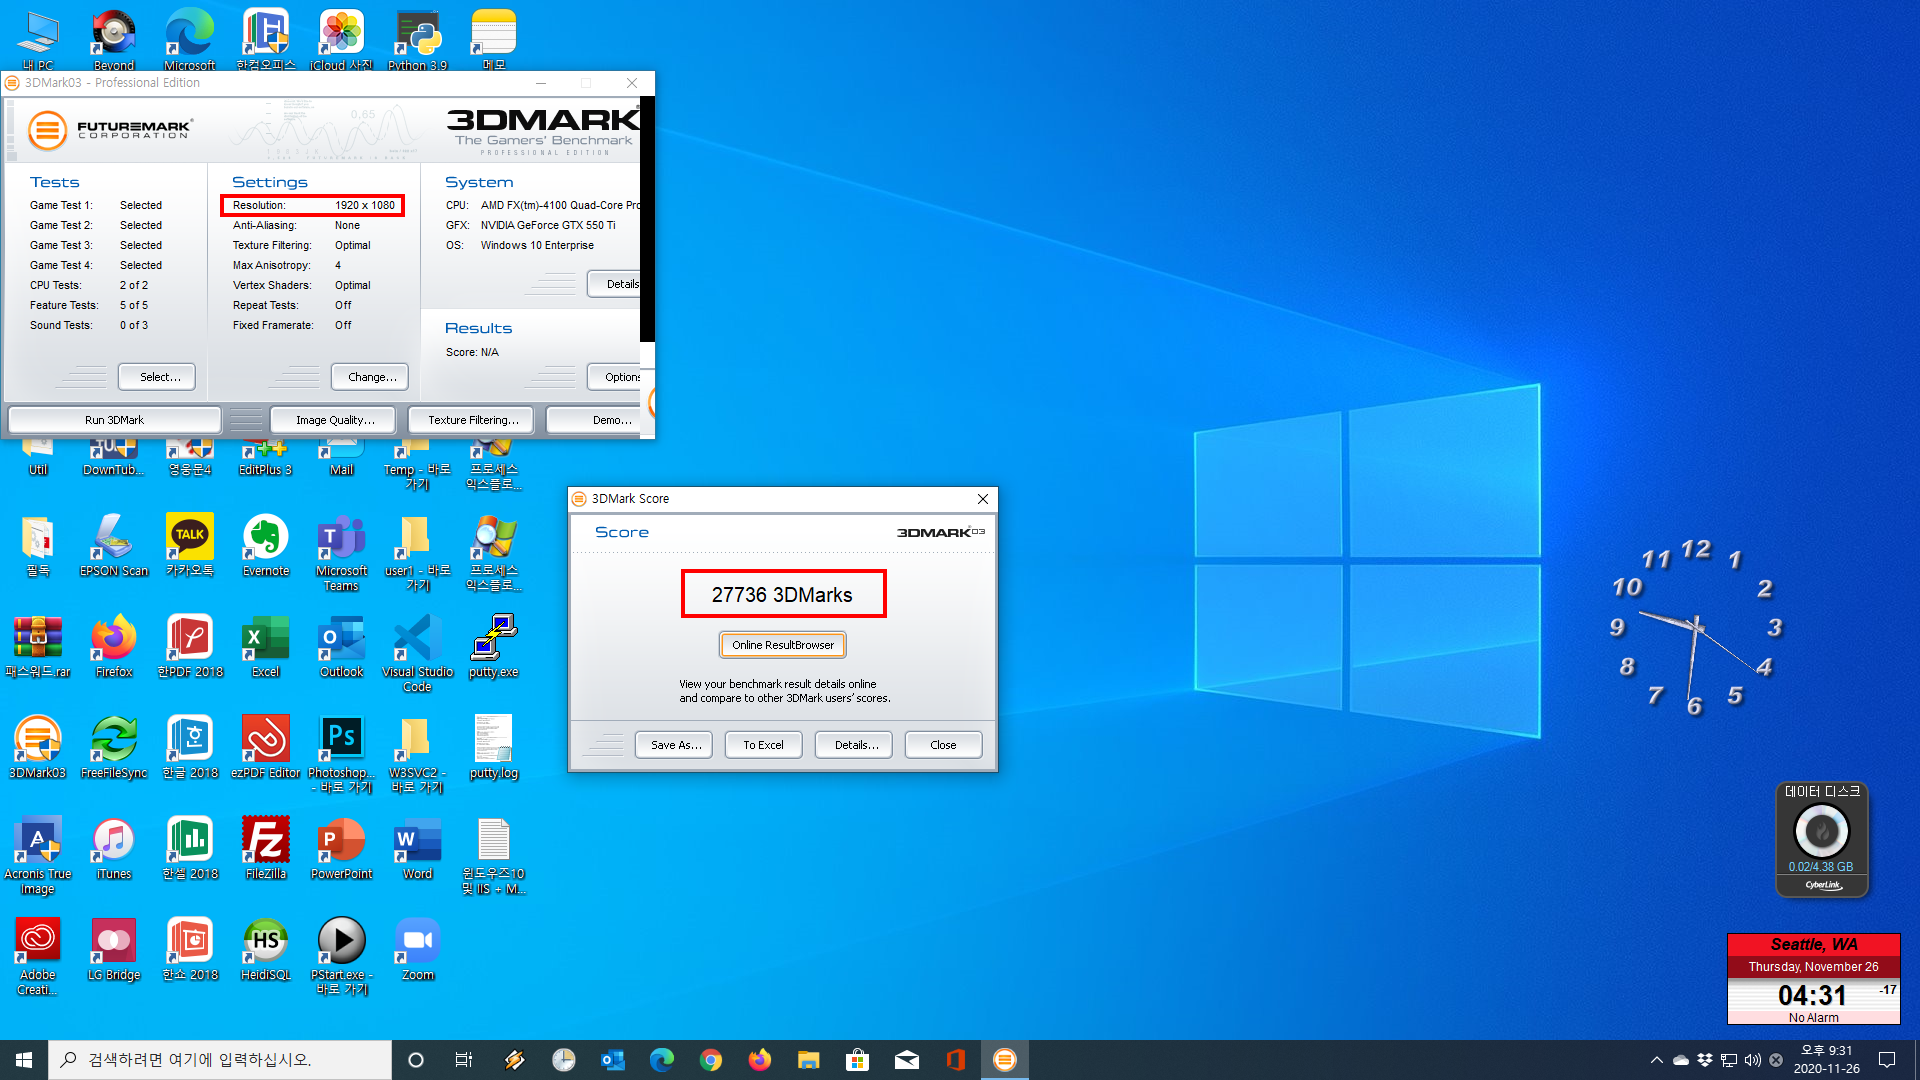Select Visual Studio Code desktop icon
The height and width of the screenshot is (1080, 1920).
[418, 654]
